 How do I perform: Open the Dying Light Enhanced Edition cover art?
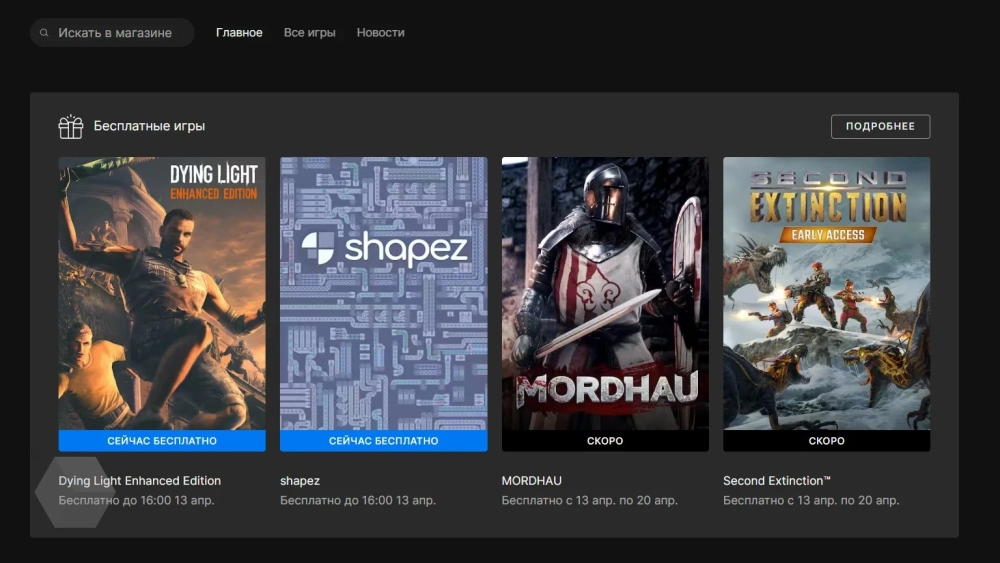(162, 293)
